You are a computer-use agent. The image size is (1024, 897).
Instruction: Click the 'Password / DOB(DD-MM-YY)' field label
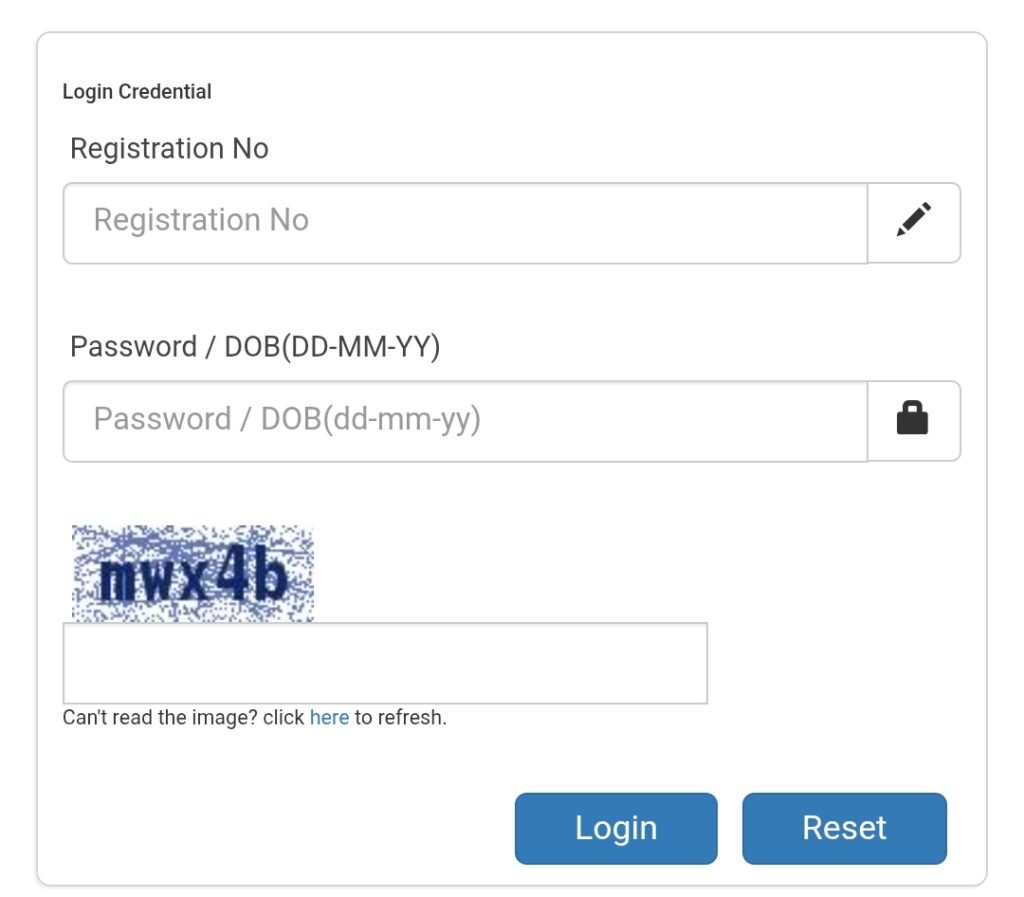(255, 347)
